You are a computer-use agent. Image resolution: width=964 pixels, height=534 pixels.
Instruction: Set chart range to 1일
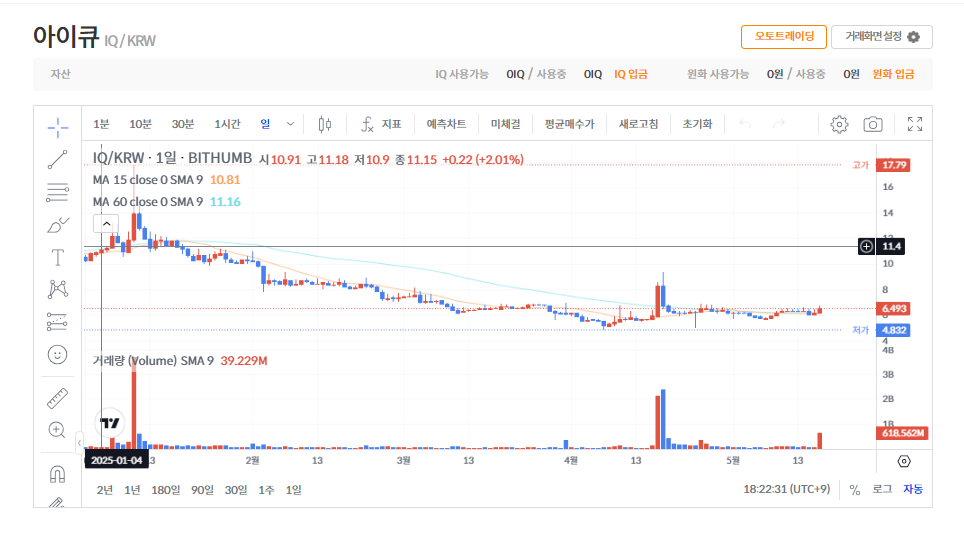[294, 490]
